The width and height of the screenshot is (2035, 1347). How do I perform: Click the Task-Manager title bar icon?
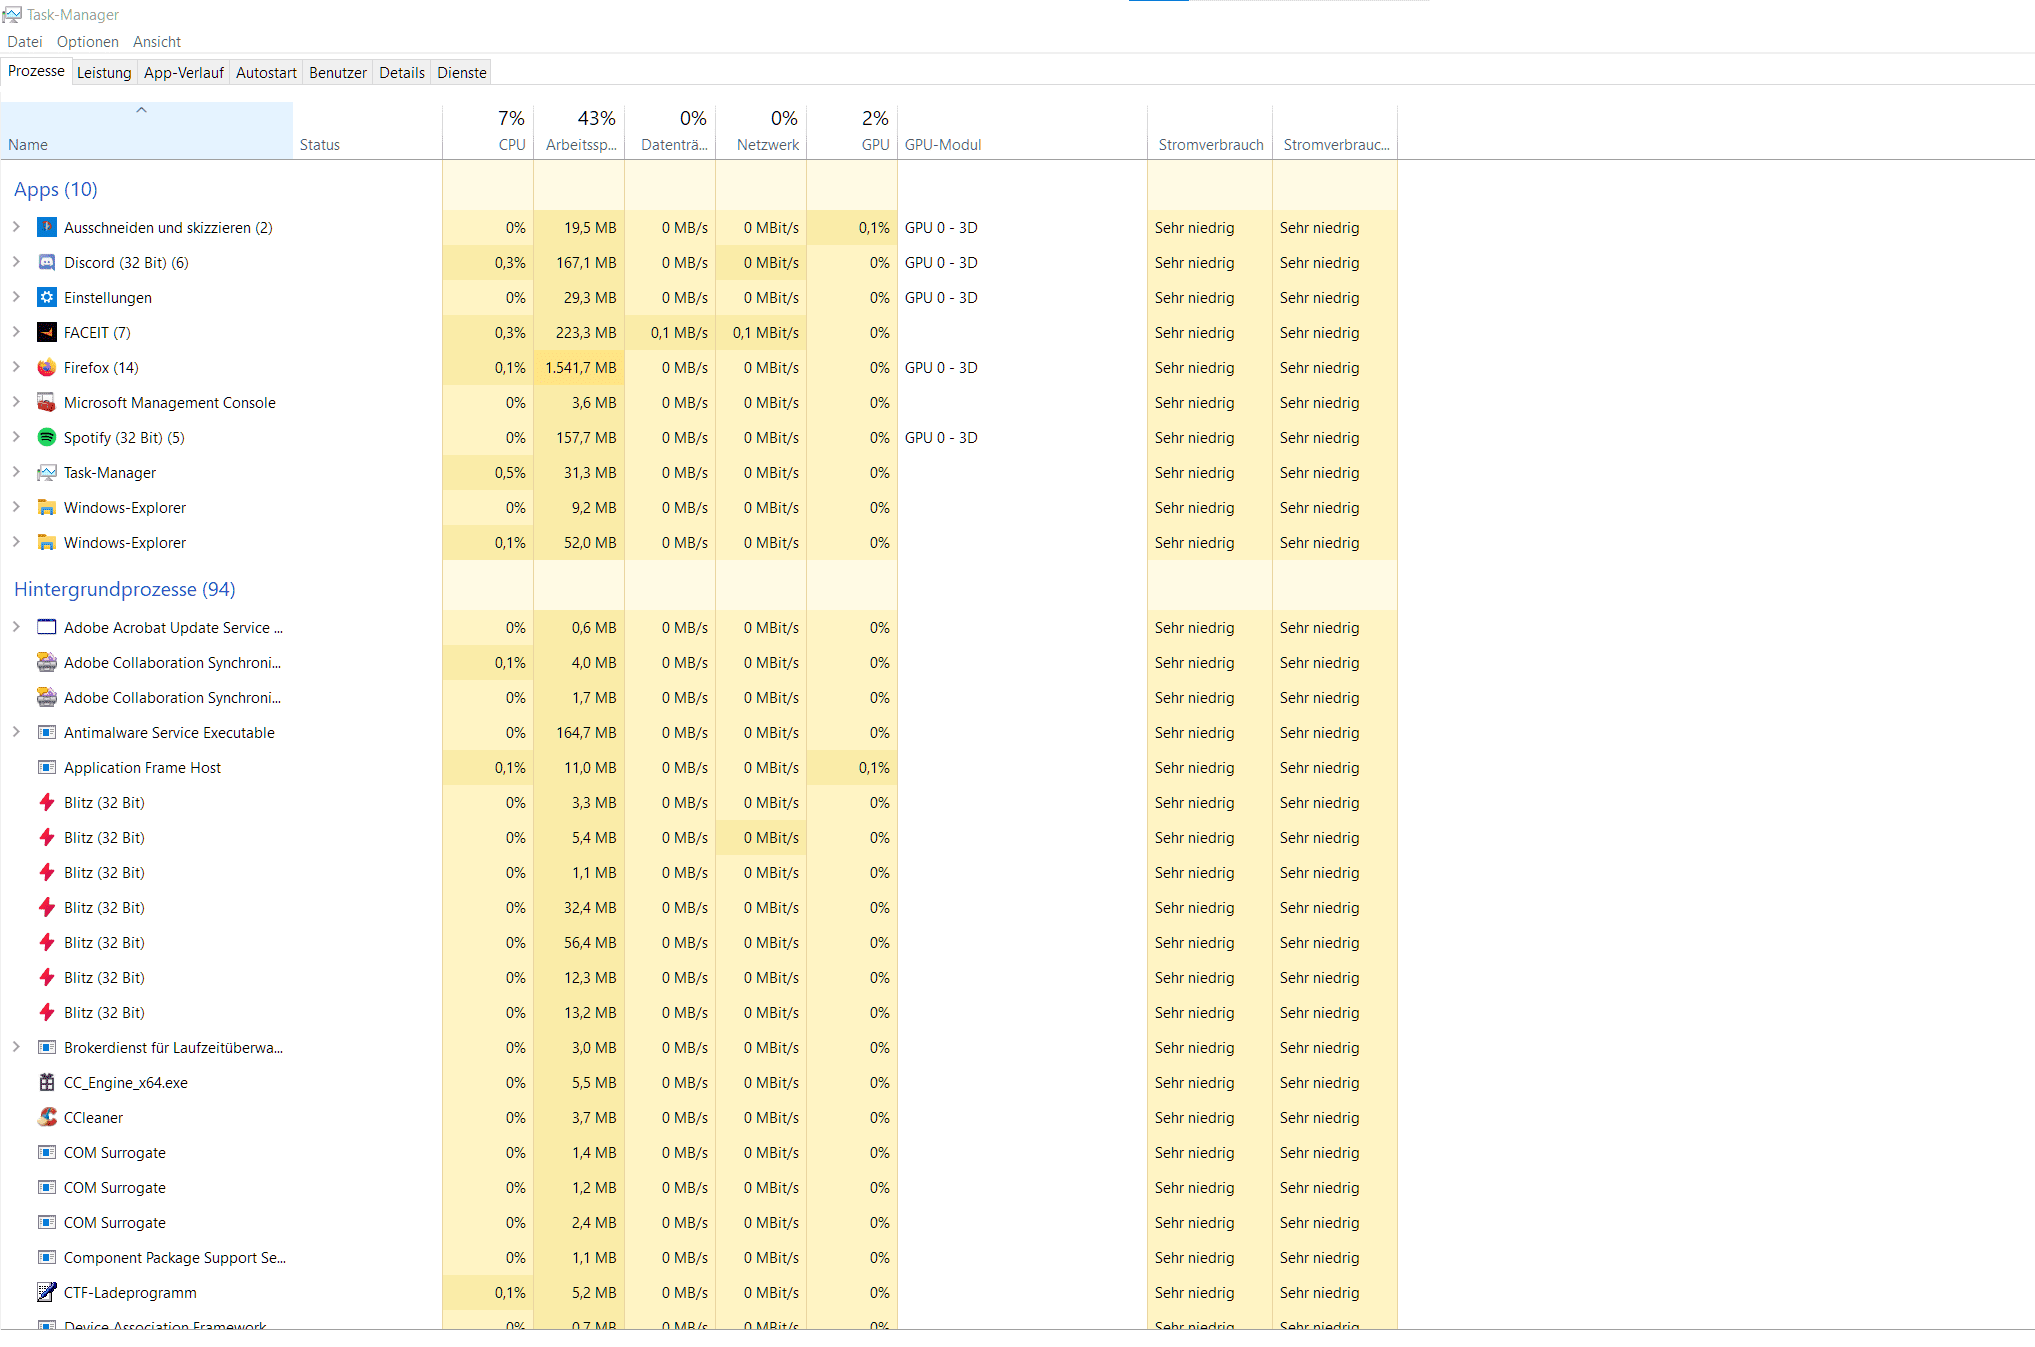pos(12,14)
